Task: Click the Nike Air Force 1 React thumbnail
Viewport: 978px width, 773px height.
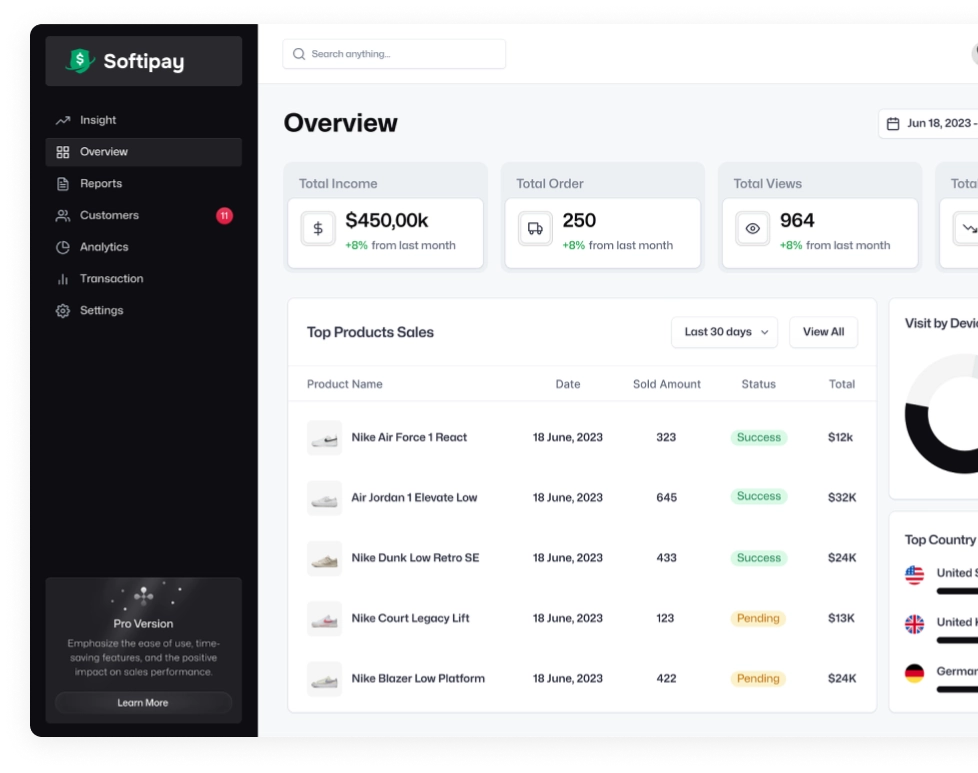Action: [324, 438]
